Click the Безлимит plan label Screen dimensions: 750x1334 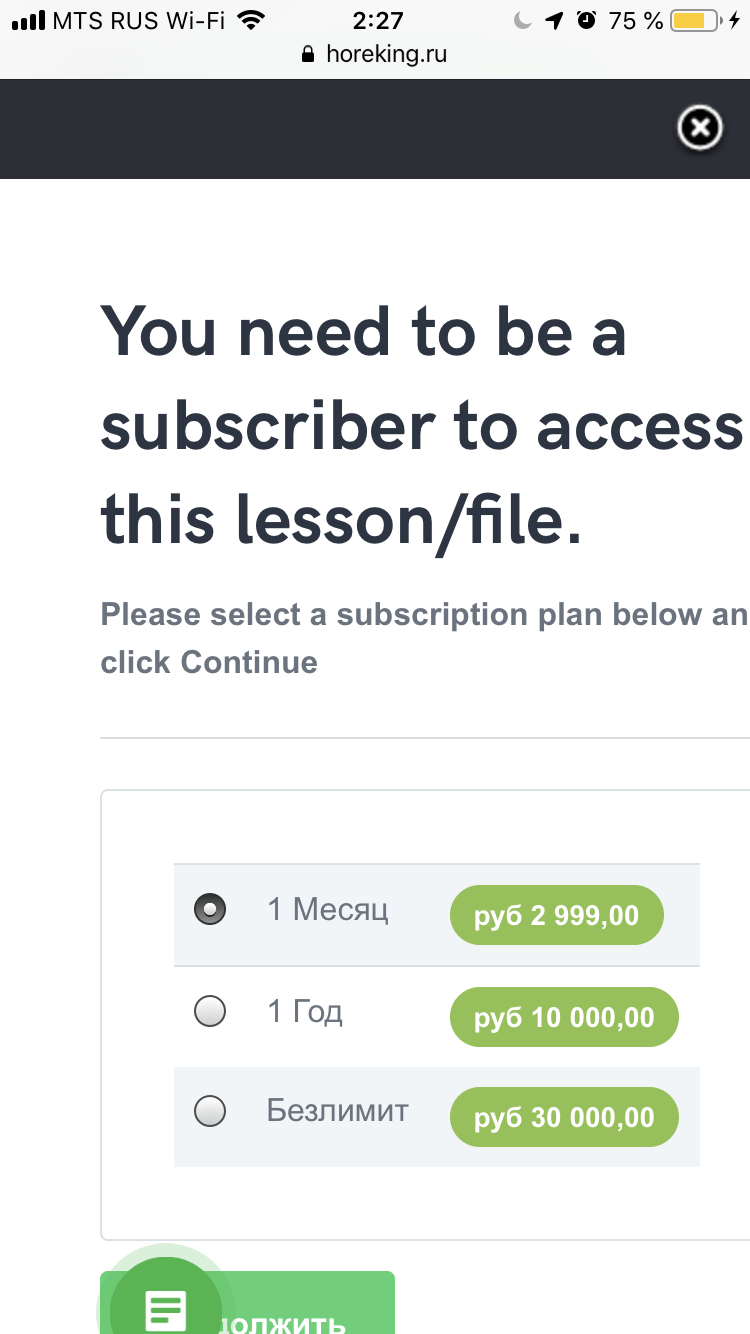(x=338, y=1111)
